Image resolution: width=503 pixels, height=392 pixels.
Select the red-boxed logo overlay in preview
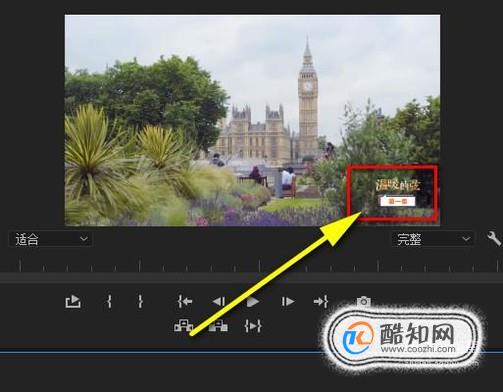392,193
